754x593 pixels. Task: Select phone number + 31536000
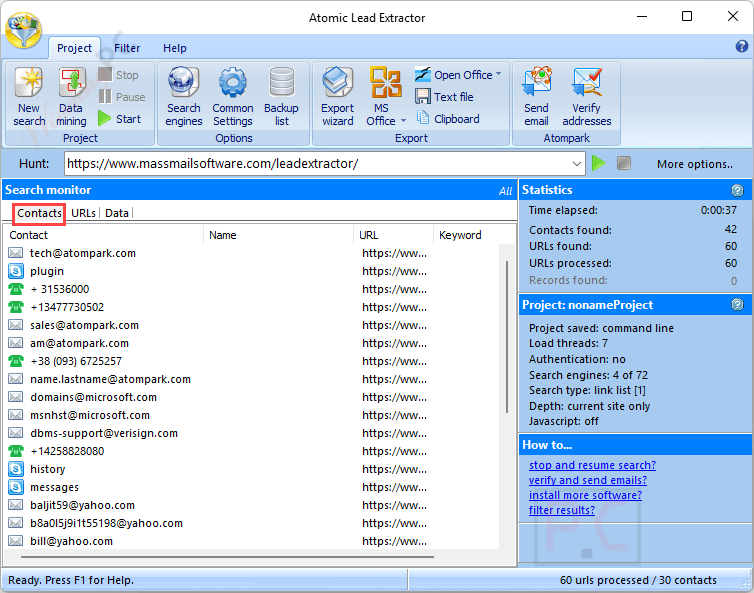252,289
